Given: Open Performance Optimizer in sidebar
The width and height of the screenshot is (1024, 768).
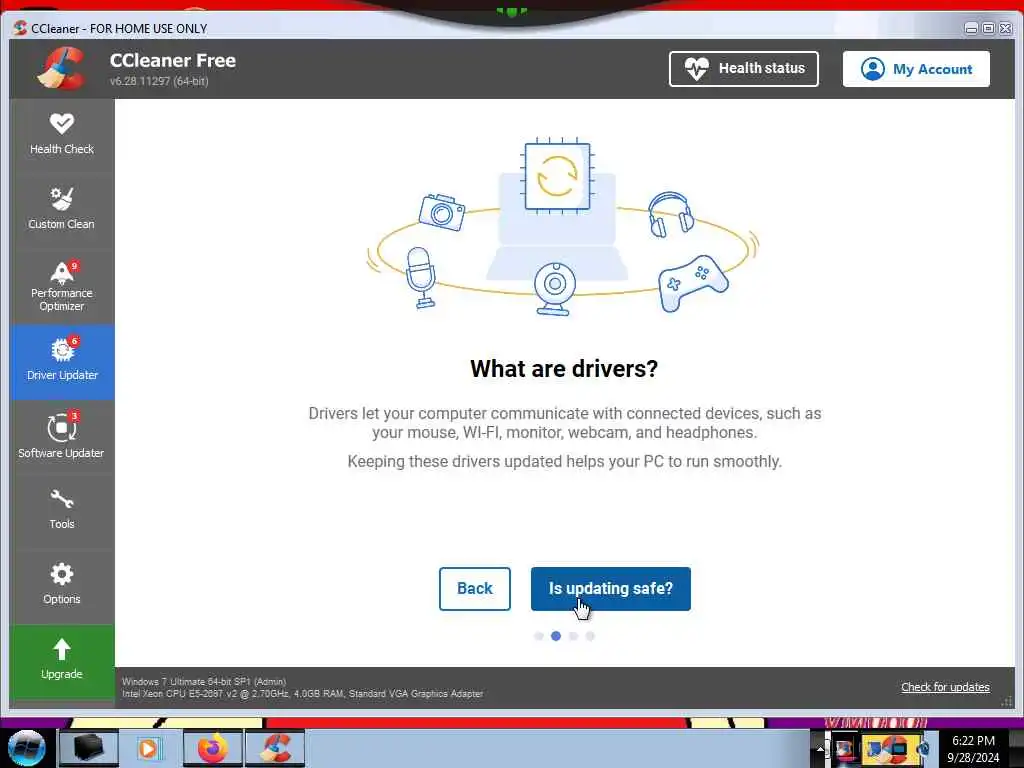Looking at the screenshot, I should [x=62, y=286].
